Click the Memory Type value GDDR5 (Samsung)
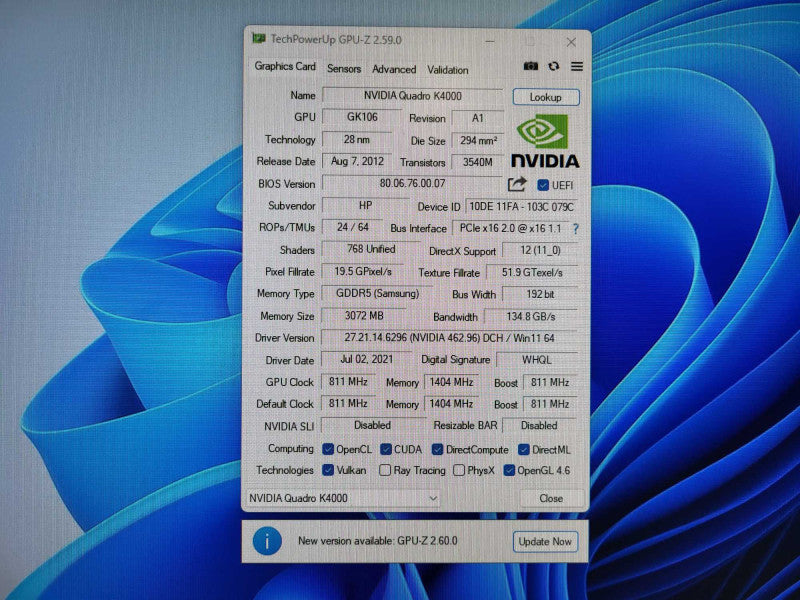Screen dimensions: 800x600 (377, 293)
